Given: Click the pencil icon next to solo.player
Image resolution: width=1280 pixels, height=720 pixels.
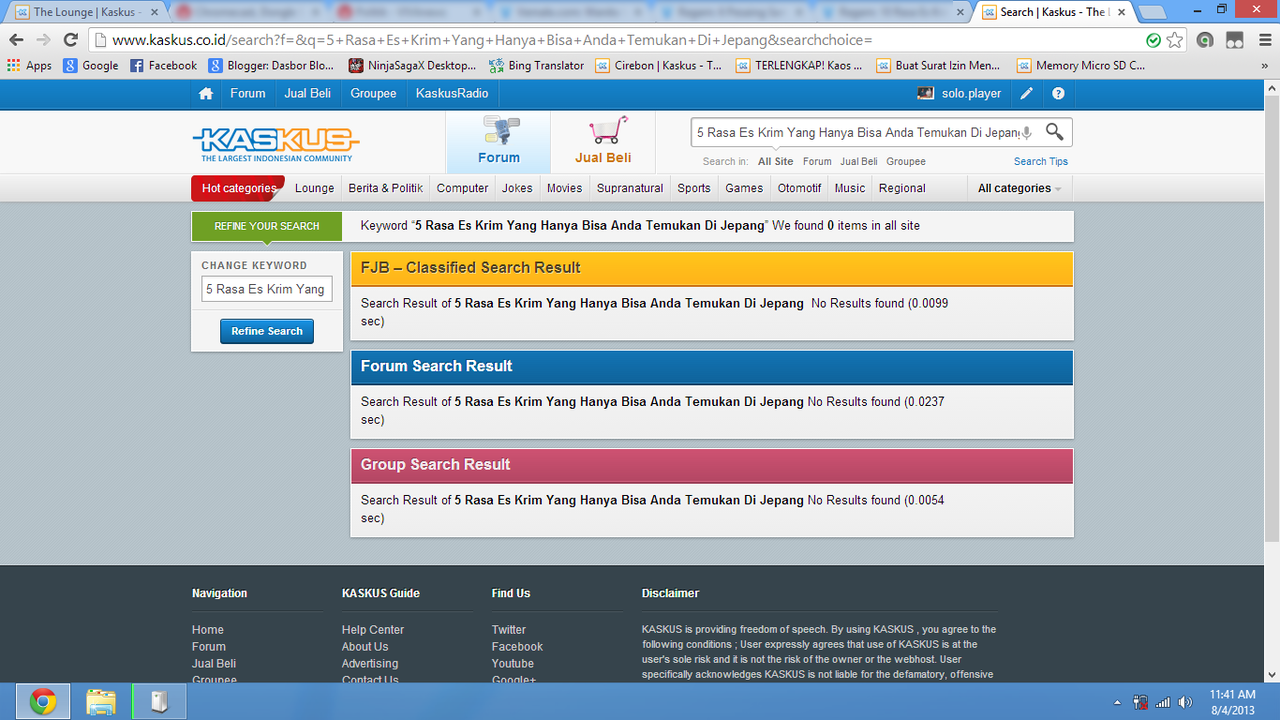Looking at the screenshot, I should (1027, 93).
